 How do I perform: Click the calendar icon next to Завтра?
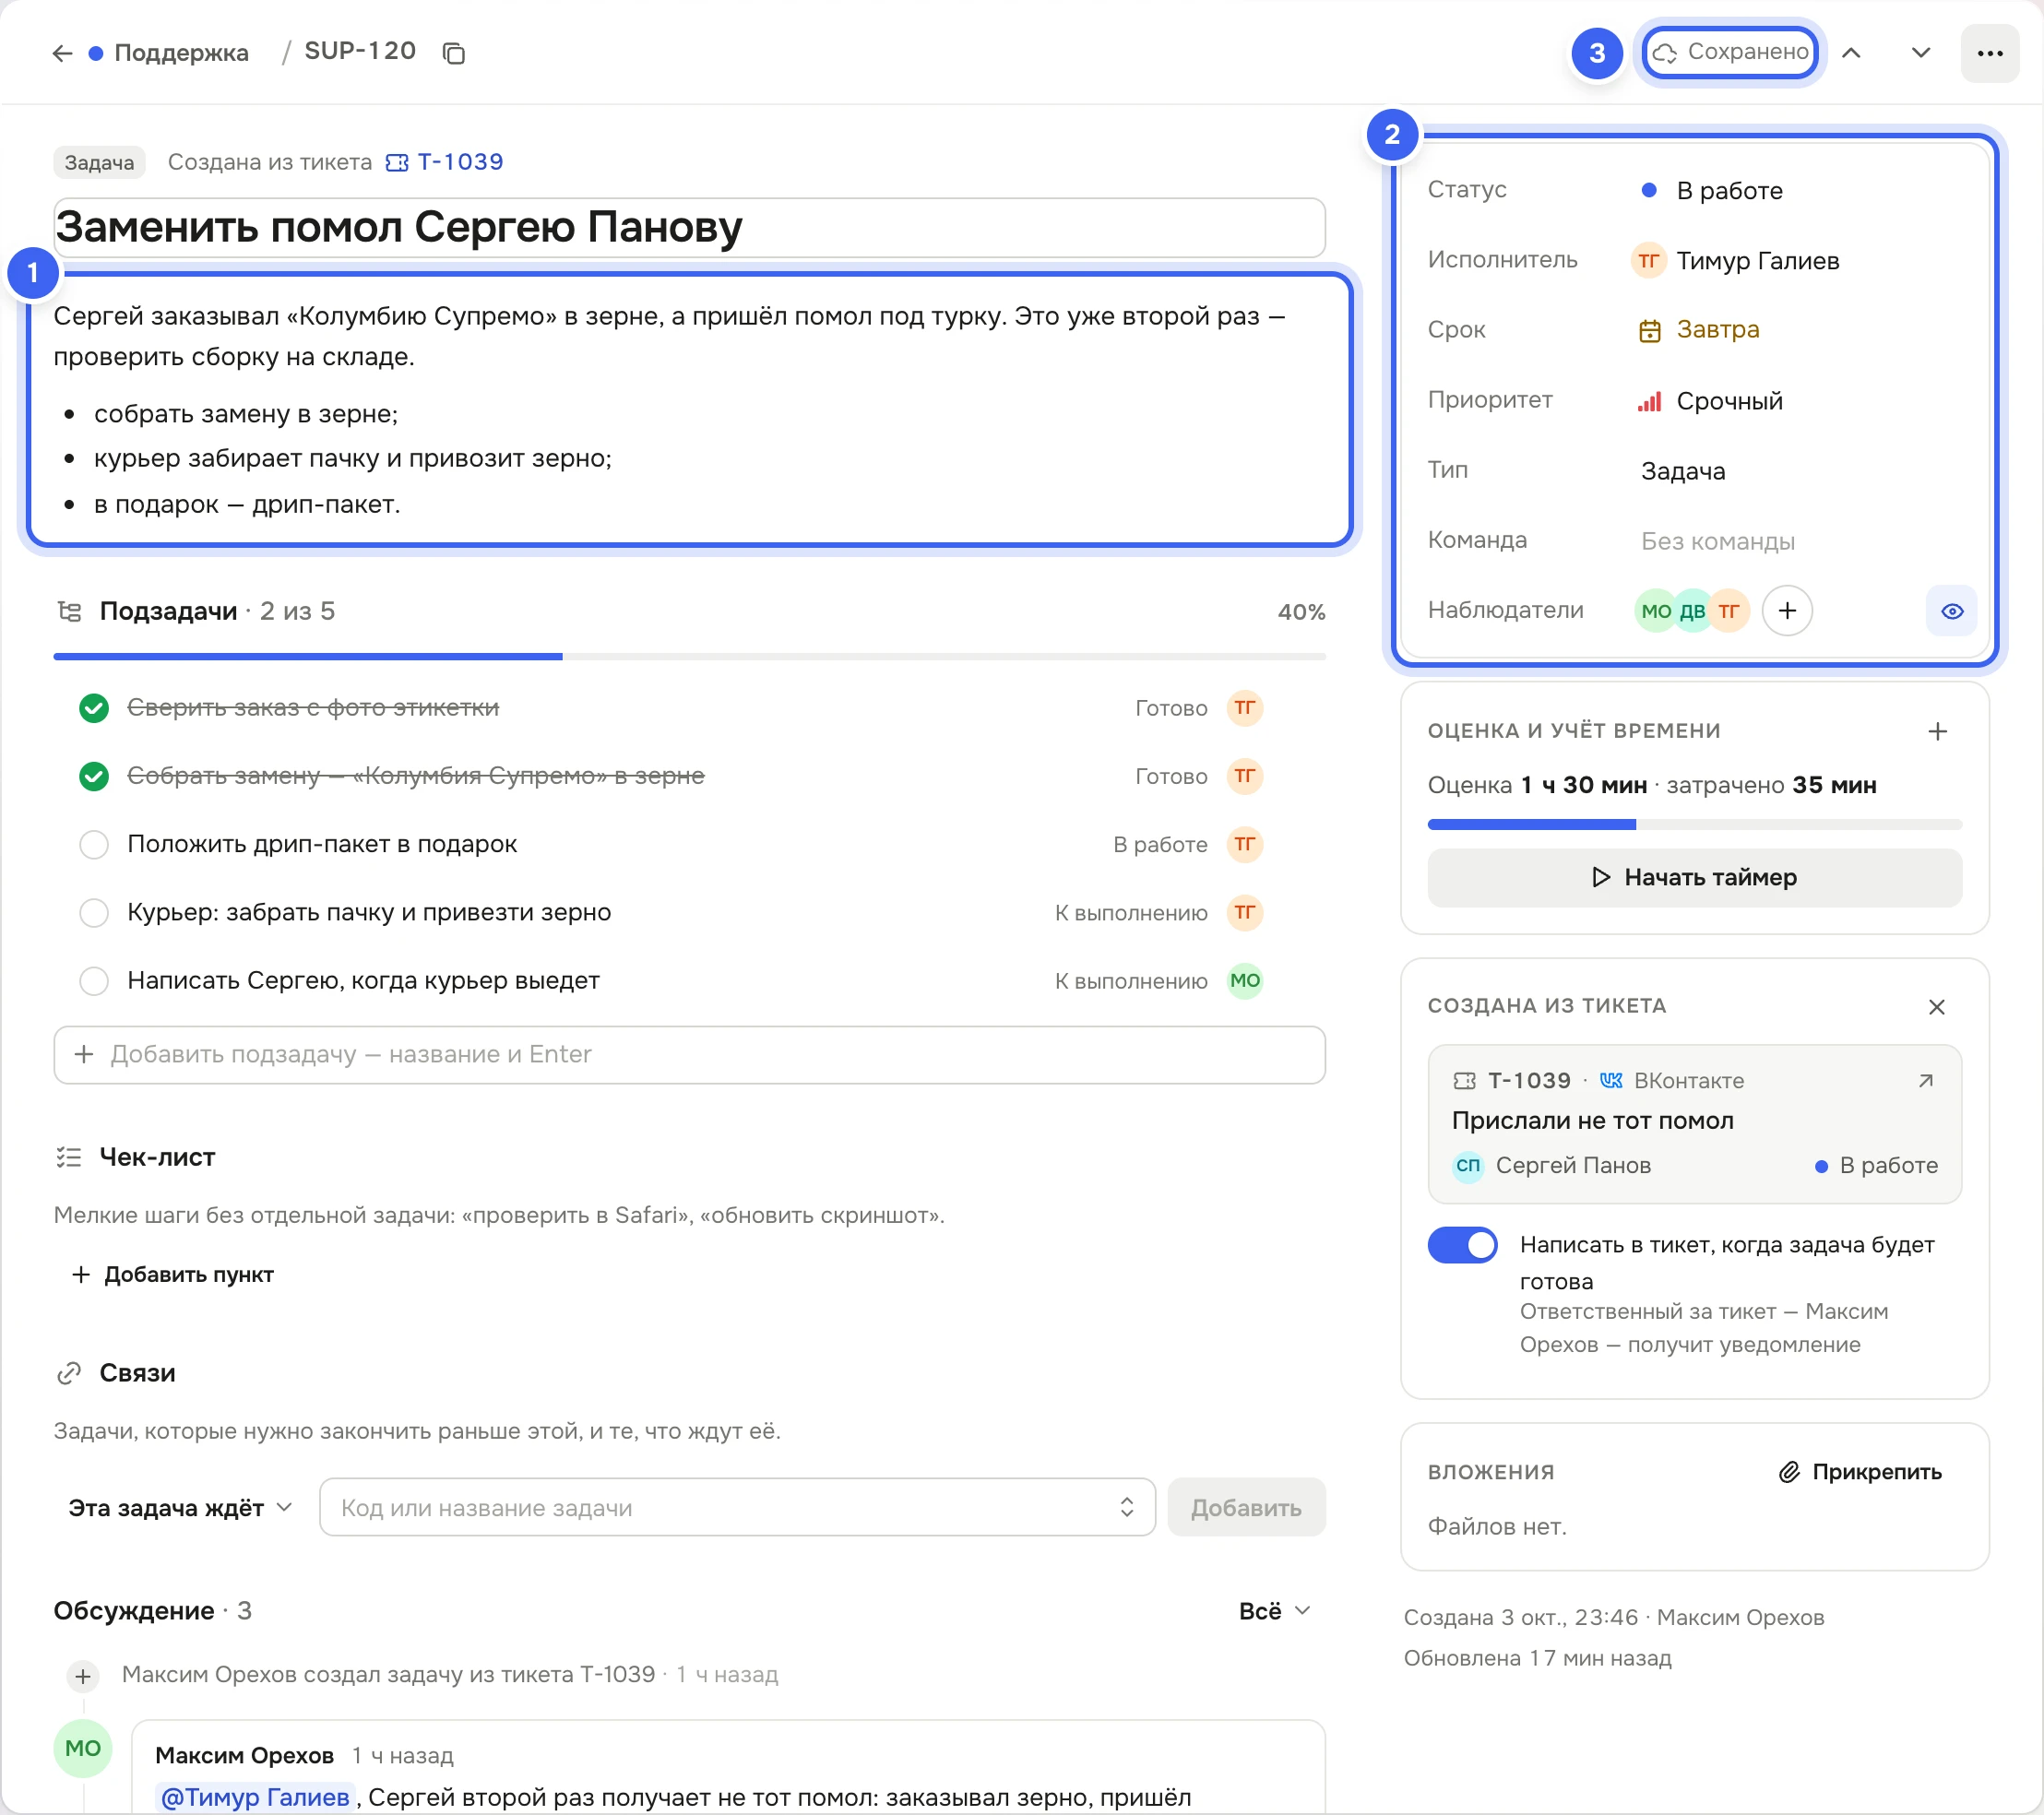1649,330
